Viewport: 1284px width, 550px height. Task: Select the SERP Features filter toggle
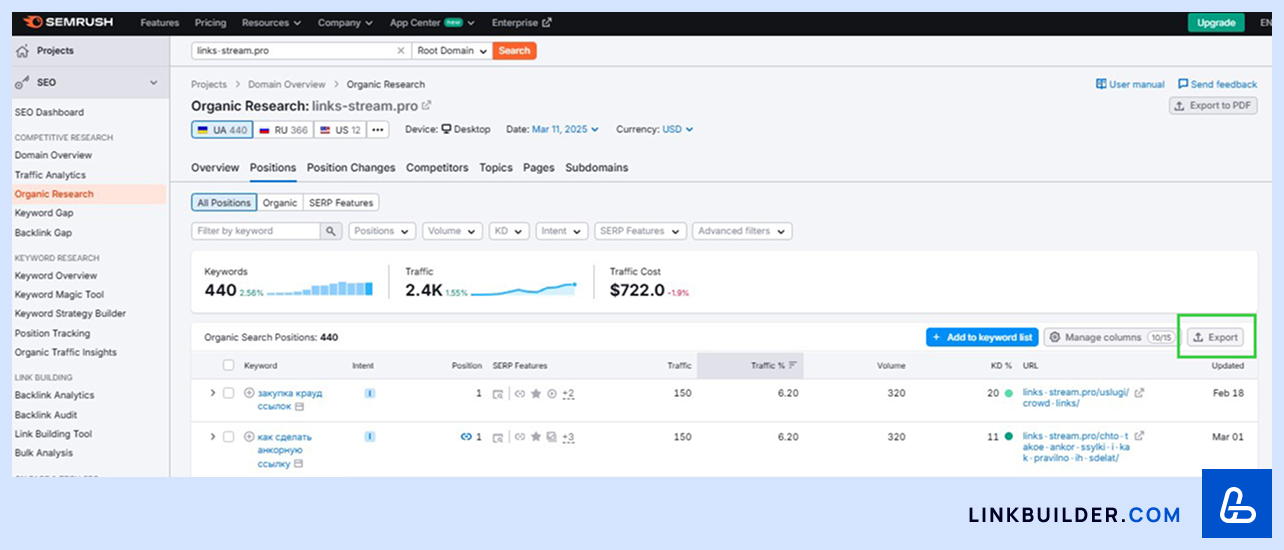click(341, 203)
